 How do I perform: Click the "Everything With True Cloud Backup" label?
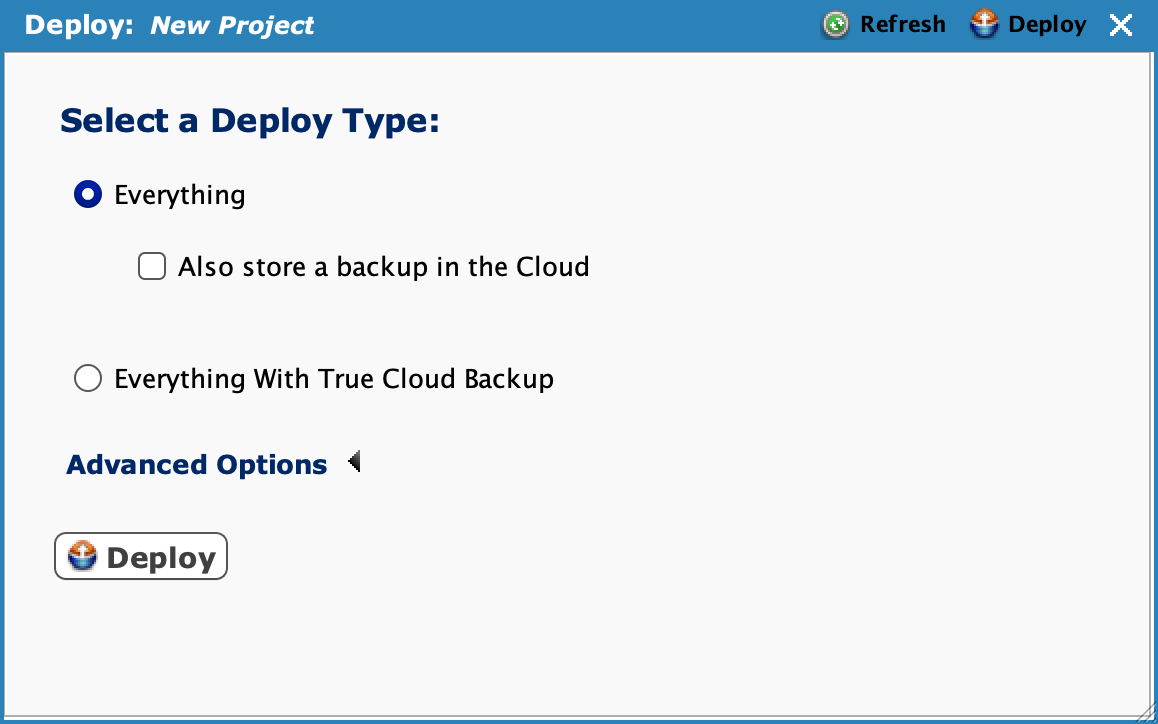pos(334,379)
